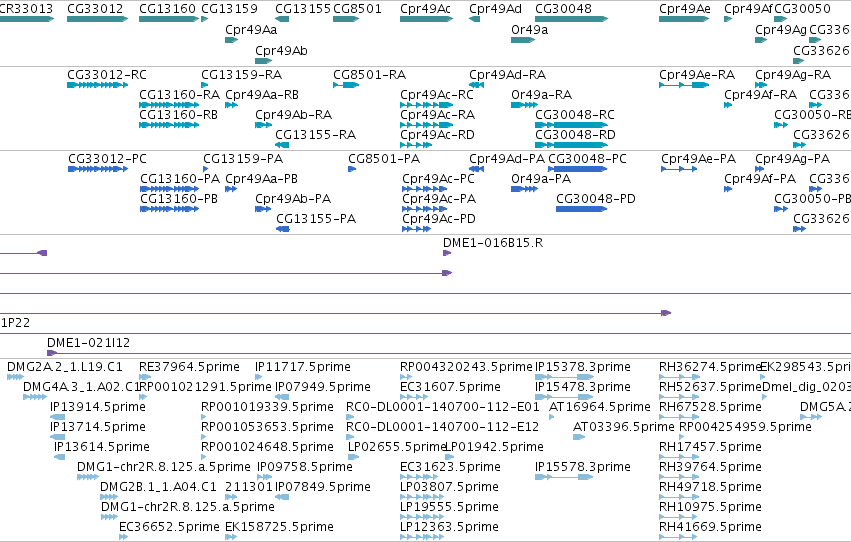The width and height of the screenshot is (851, 542).
Task: Open transcript CG13160-RA
Action: coord(180,95)
